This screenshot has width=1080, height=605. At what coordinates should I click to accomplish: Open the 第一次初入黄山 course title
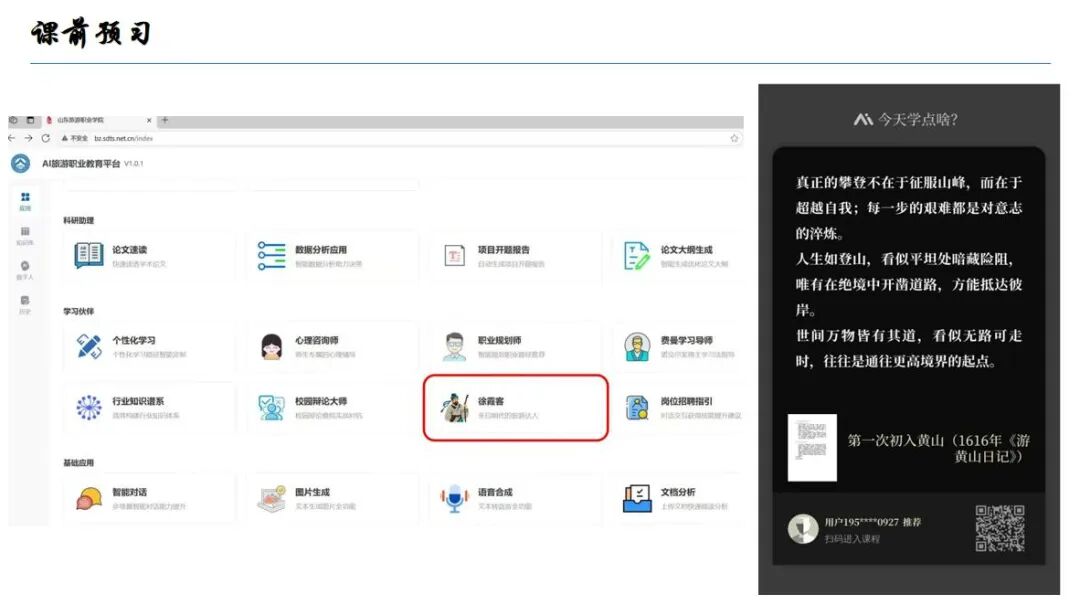point(938,449)
